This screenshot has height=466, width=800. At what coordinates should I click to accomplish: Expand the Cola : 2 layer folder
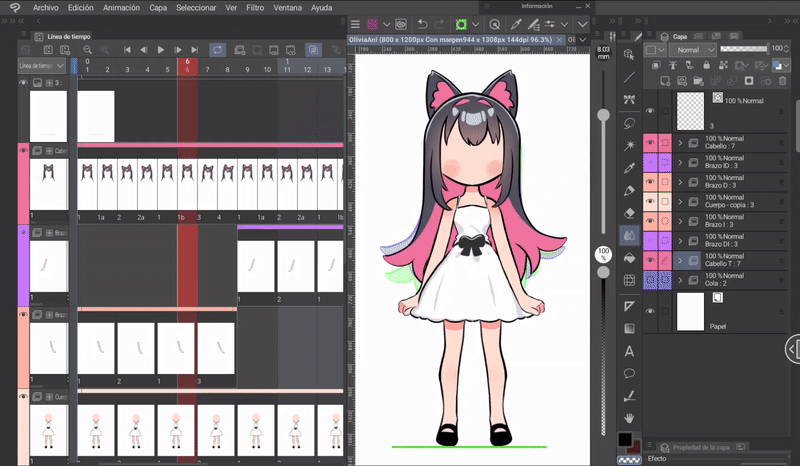pos(680,280)
